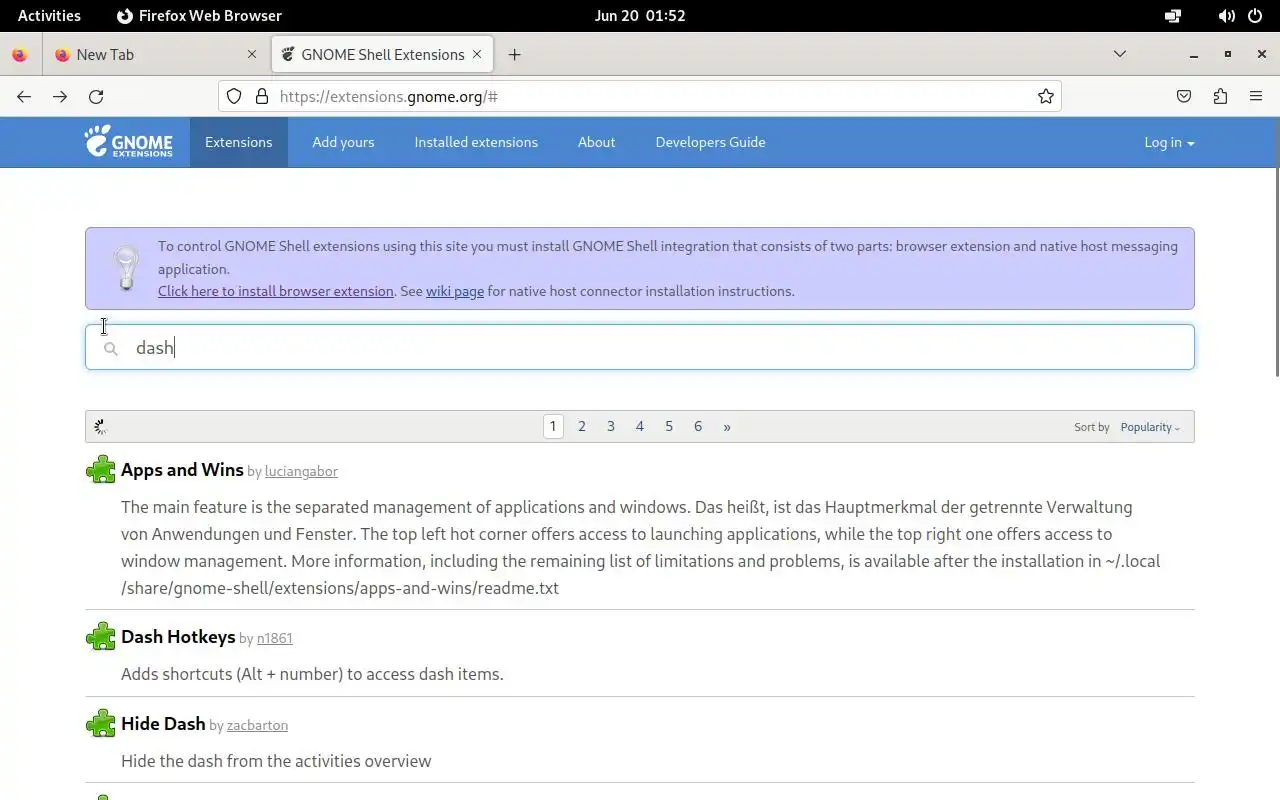Viewport: 1280px width, 800px height.
Task: Click the Apps and Wins puzzle icon
Action: 101,469
